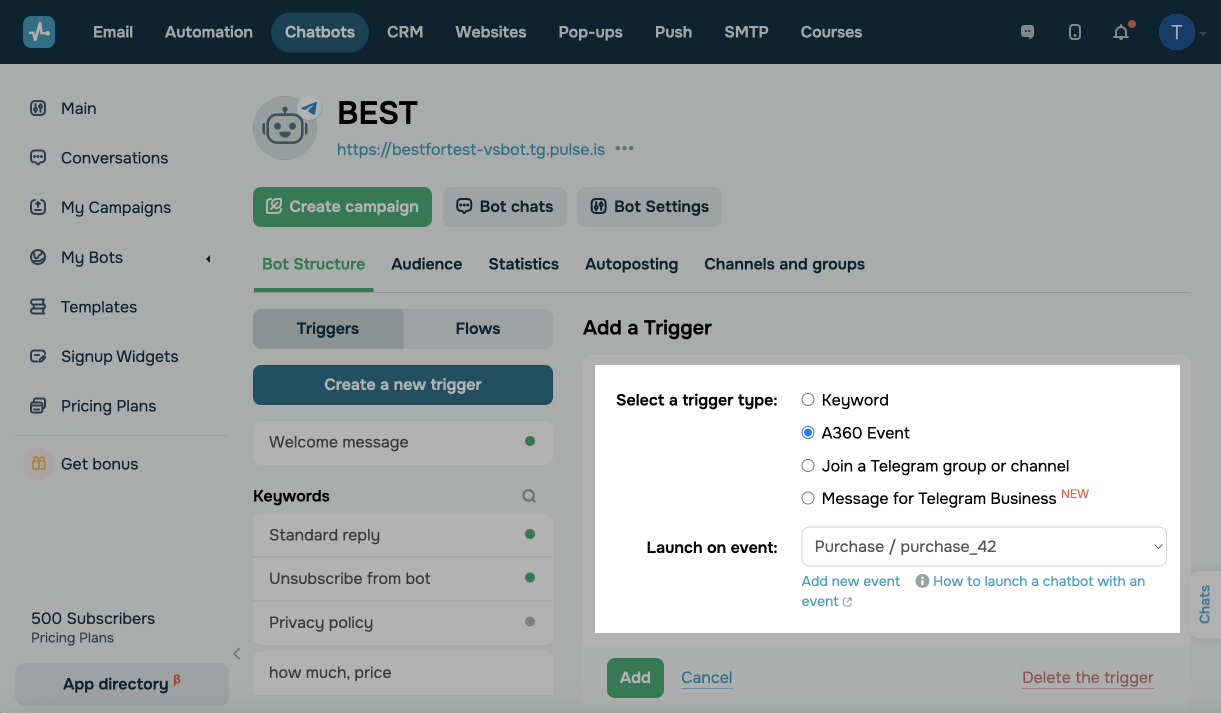Viewport: 1221px width, 713px height.
Task: Select Join a Telegram group or channel option
Action: click(808, 466)
